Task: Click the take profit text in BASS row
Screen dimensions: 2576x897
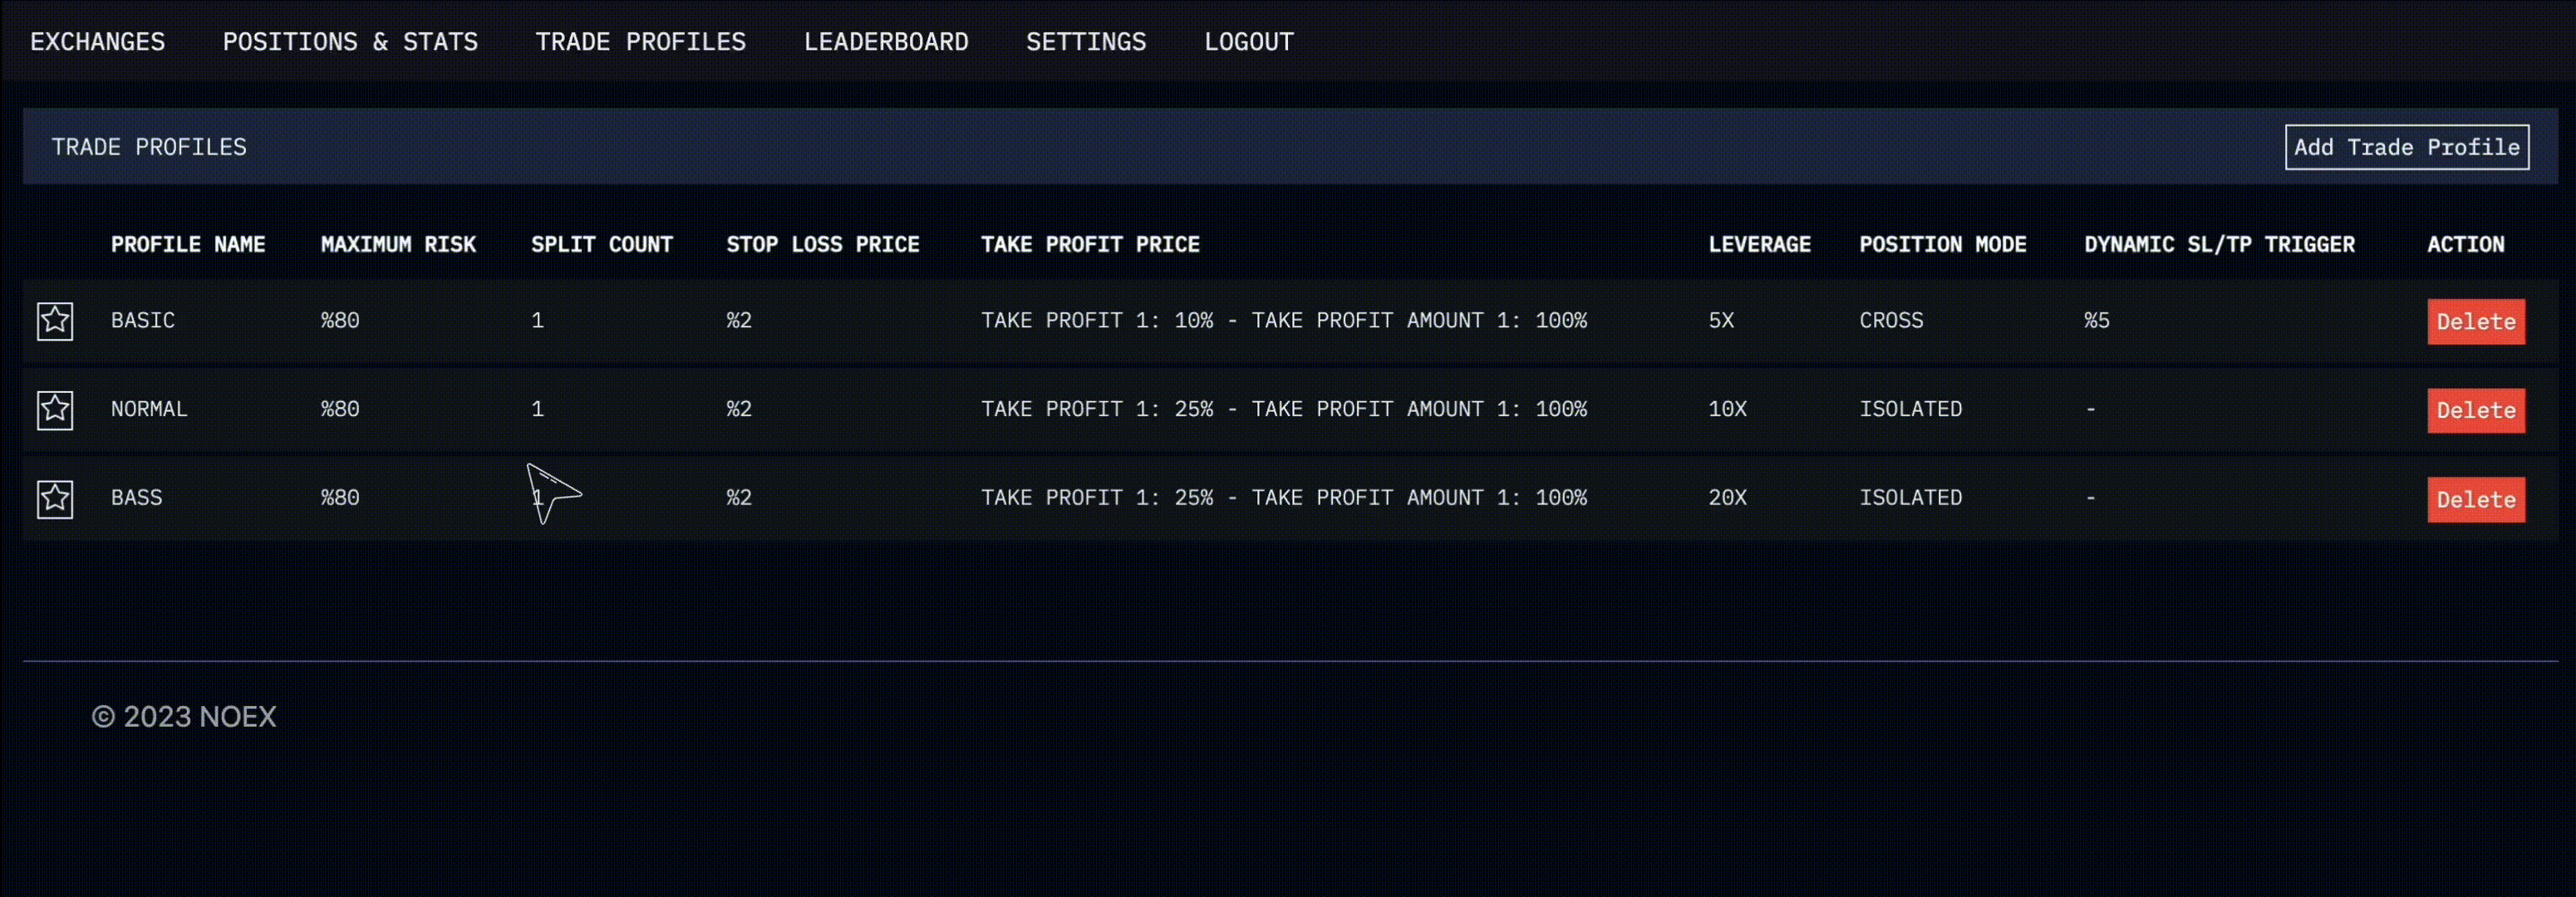Action: coord(1284,498)
